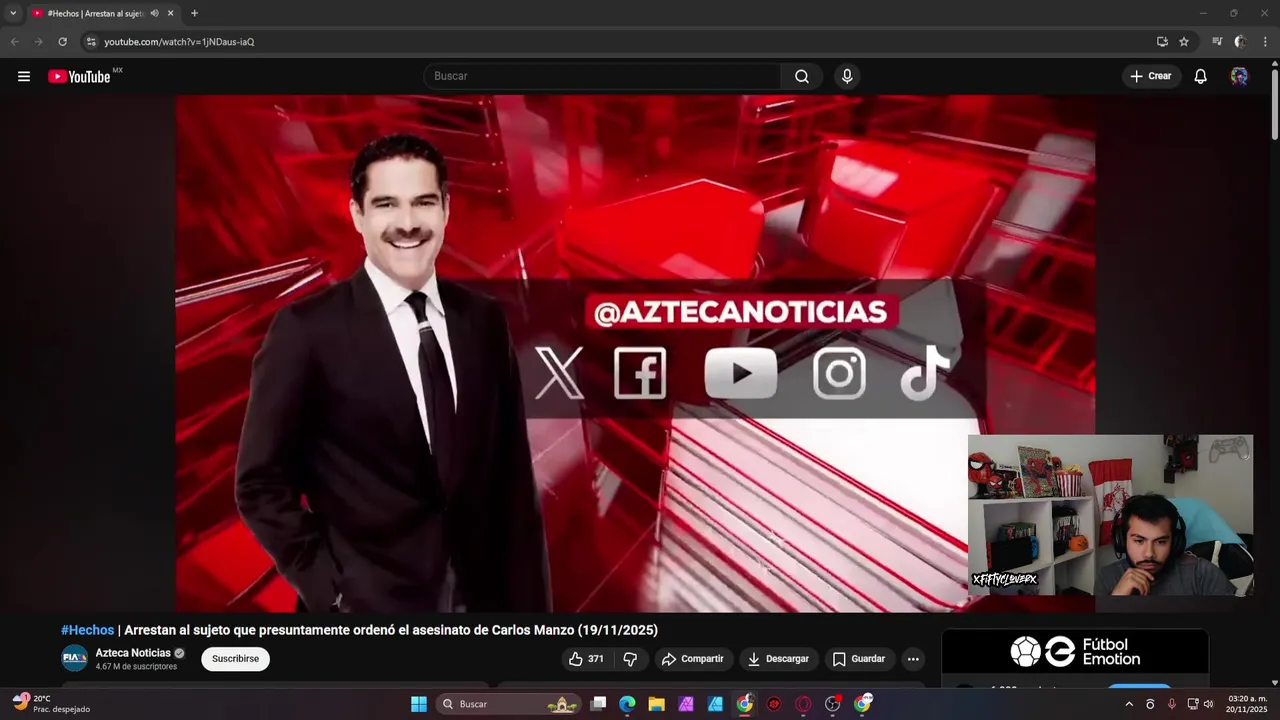The image size is (1280, 720).
Task: Click the Crear button
Action: click(x=1151, y=76)
